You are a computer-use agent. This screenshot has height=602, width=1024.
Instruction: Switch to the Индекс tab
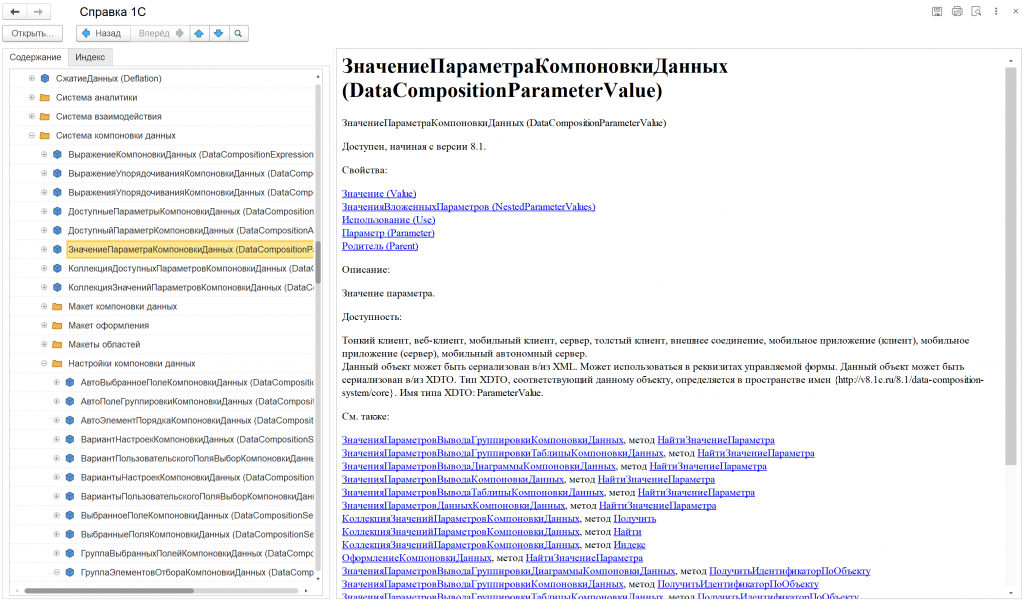point(90,57)
